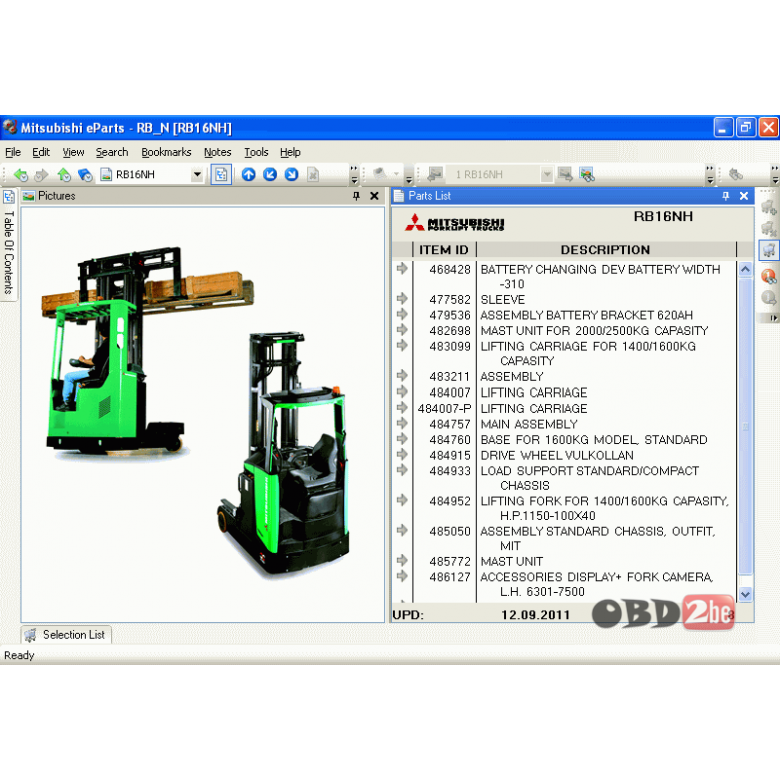Click the previous picture icon beside 1 RB16NH
Viewport: 780px width, 780px height.
(x=435, y=174)
